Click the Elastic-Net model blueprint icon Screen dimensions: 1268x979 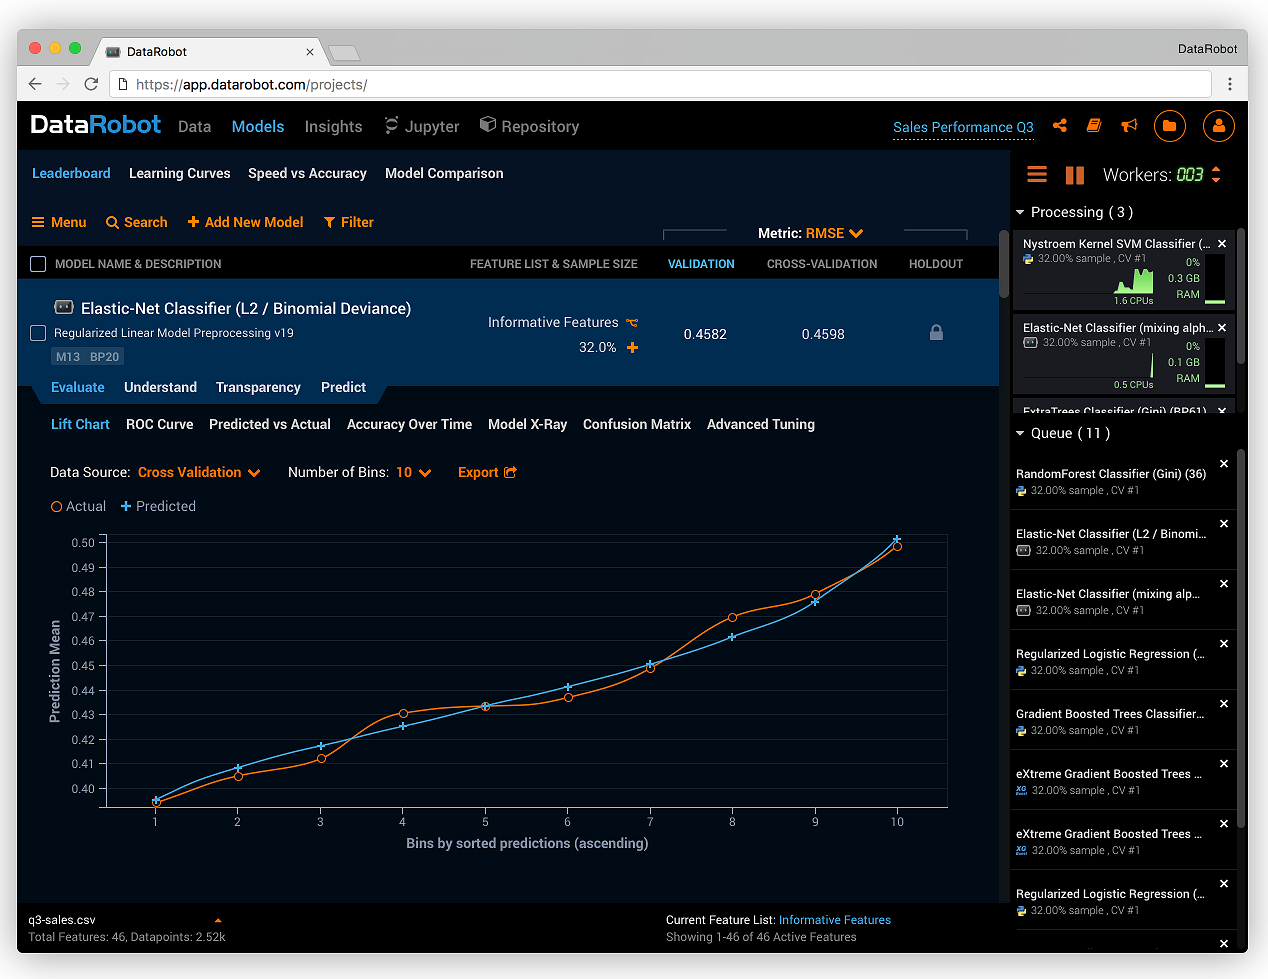pos(64,308)
